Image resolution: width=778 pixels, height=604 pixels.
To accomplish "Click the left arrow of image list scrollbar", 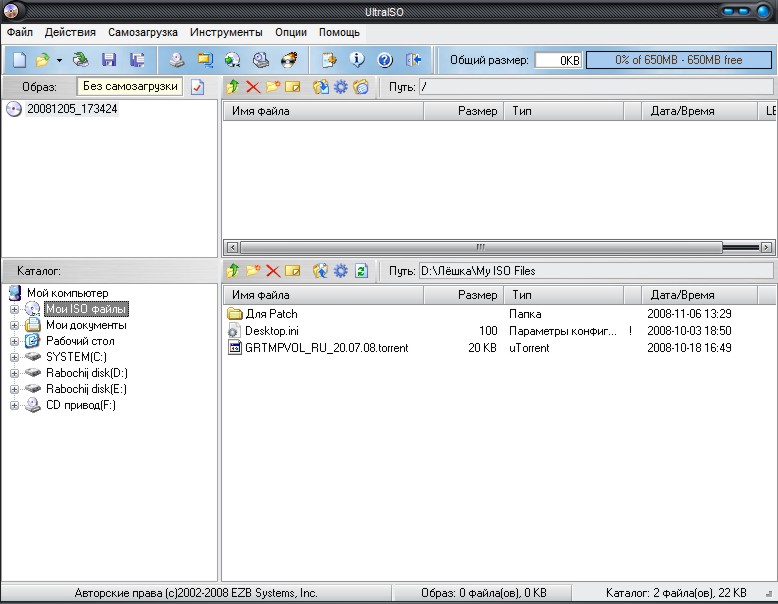I will pos(232,247).
